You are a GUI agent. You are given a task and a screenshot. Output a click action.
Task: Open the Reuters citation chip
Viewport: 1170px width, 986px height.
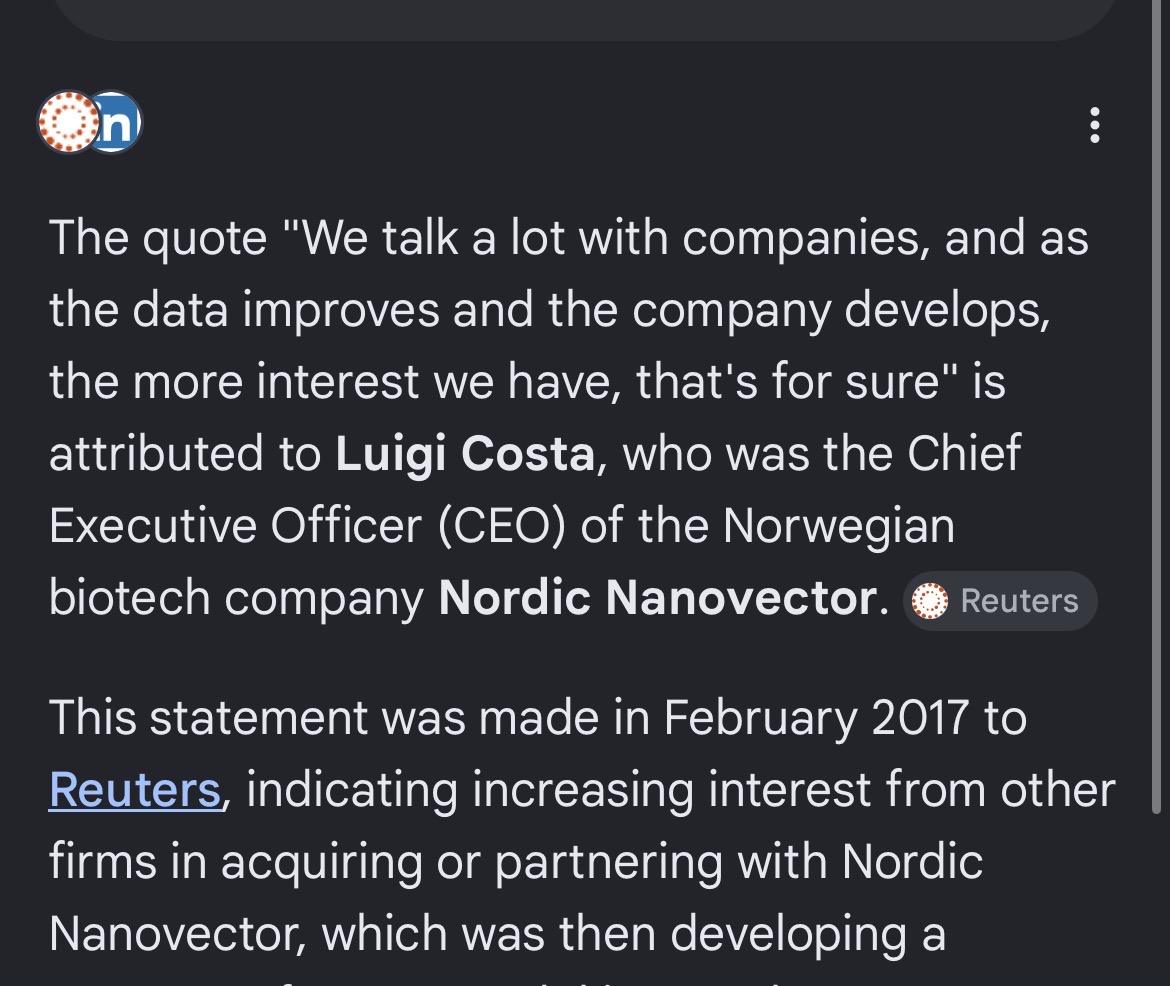pos(999,600)
